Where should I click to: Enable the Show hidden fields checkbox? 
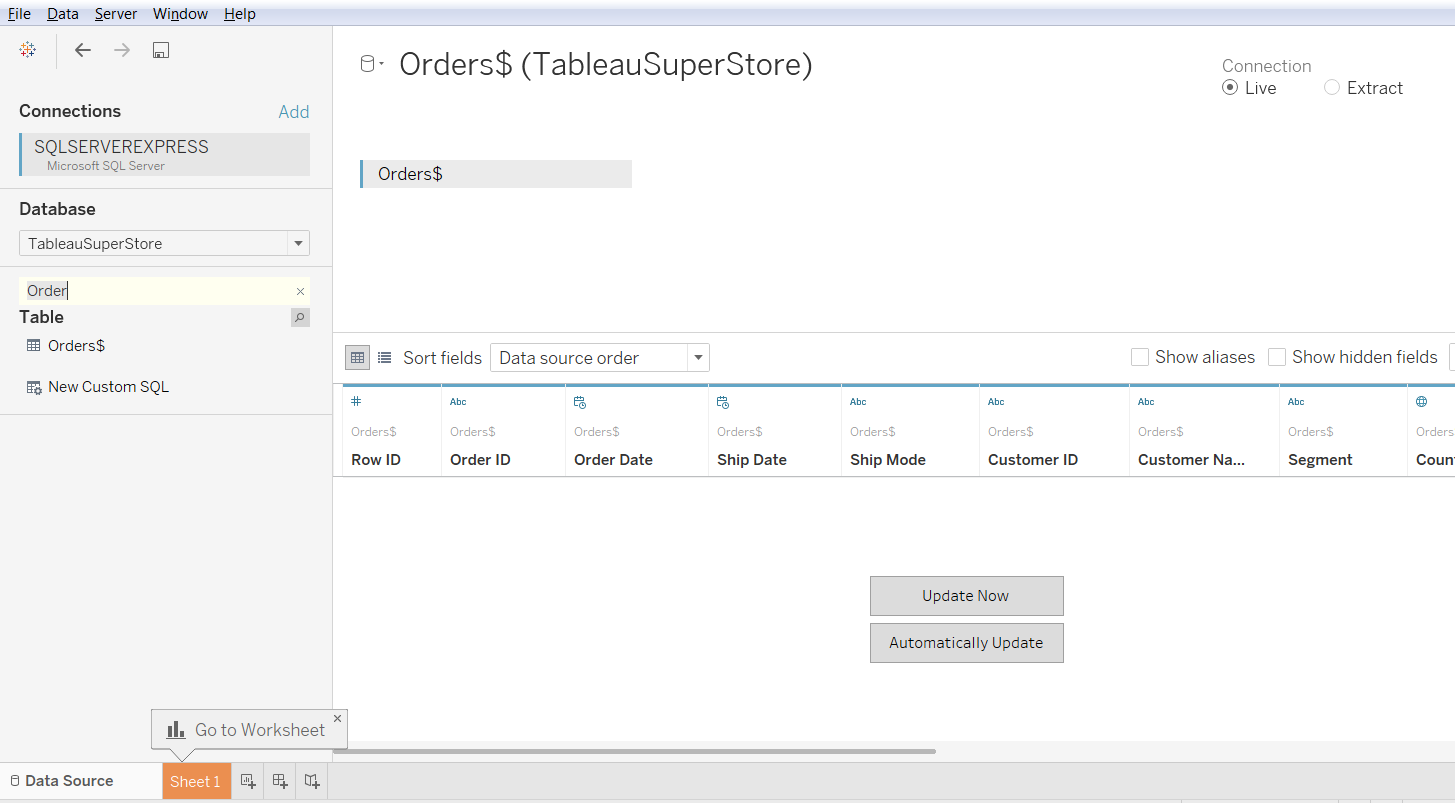click(x=1276, y=357)
